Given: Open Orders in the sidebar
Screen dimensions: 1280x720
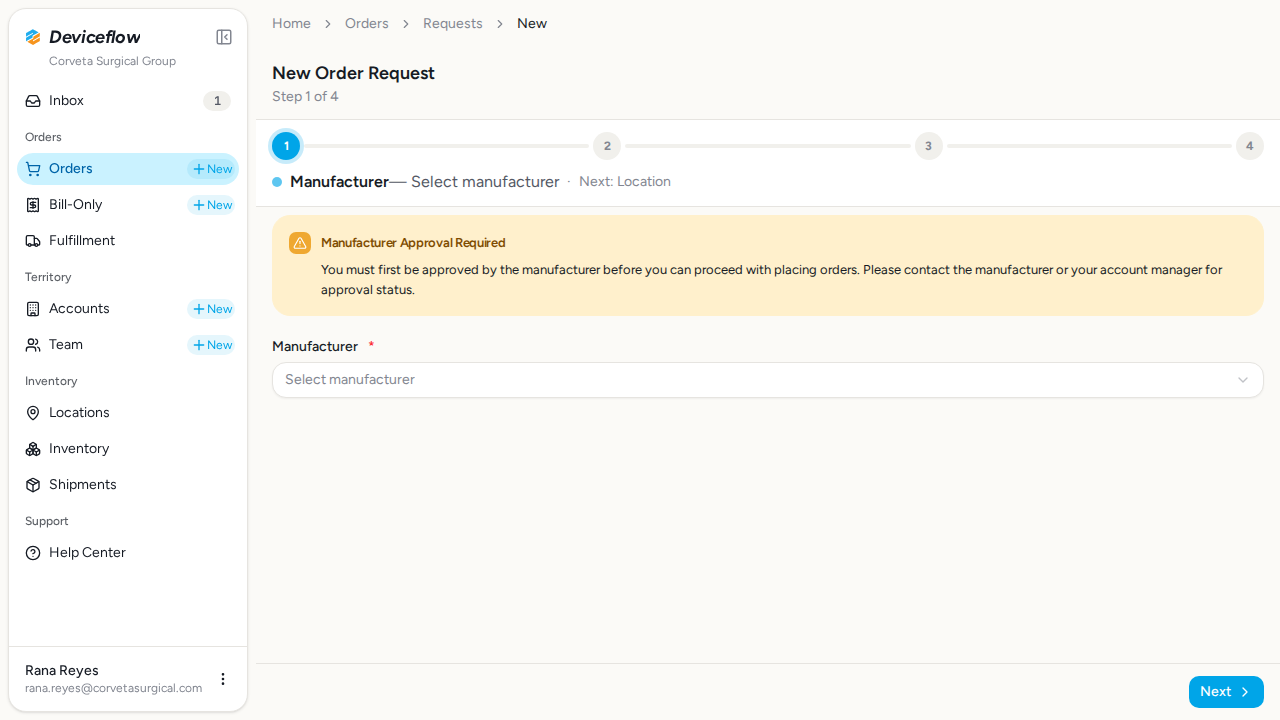Looking at the screenshot, I should pos(128,169).
